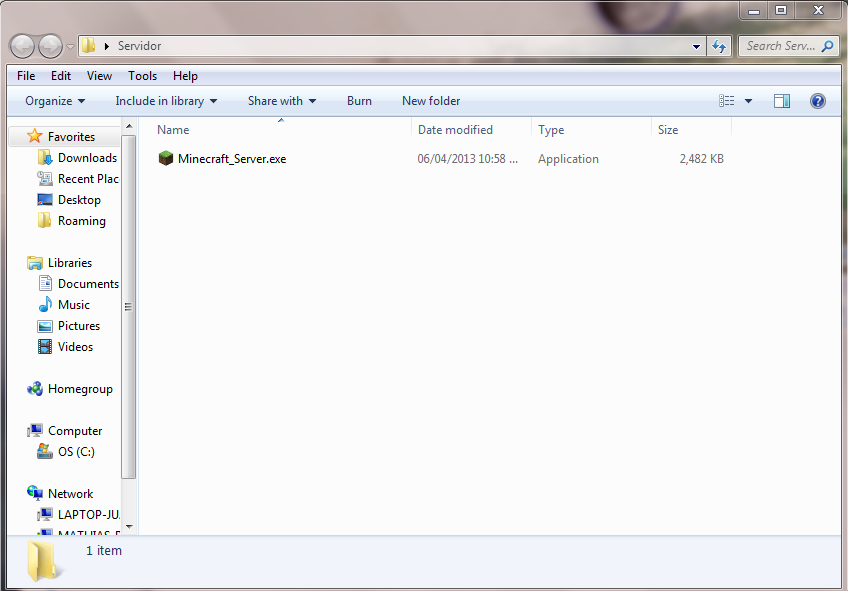The image size is (848, 591).
Task: Click the navigation pane scrollbar thumb
Action: pyautogui.click(x=129, y=307)
